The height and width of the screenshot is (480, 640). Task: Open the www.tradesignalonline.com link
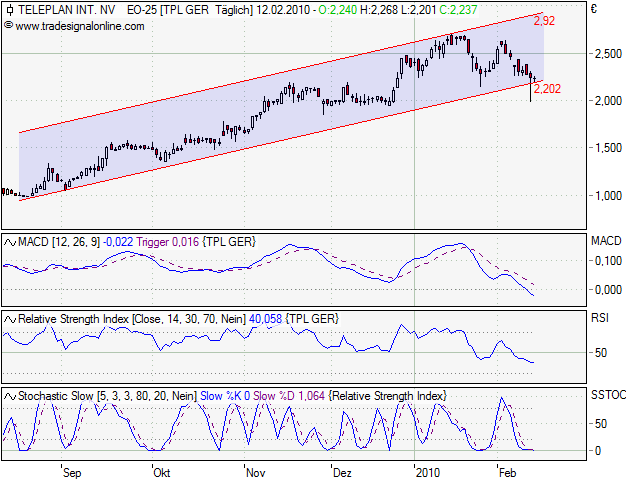coord(81,25)
